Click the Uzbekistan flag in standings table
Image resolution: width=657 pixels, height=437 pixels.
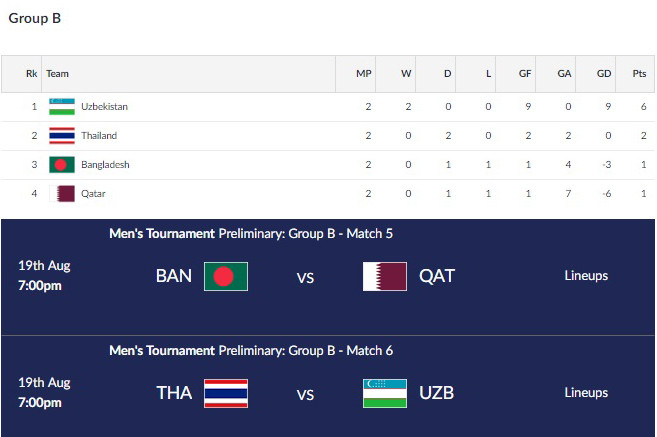62,106
